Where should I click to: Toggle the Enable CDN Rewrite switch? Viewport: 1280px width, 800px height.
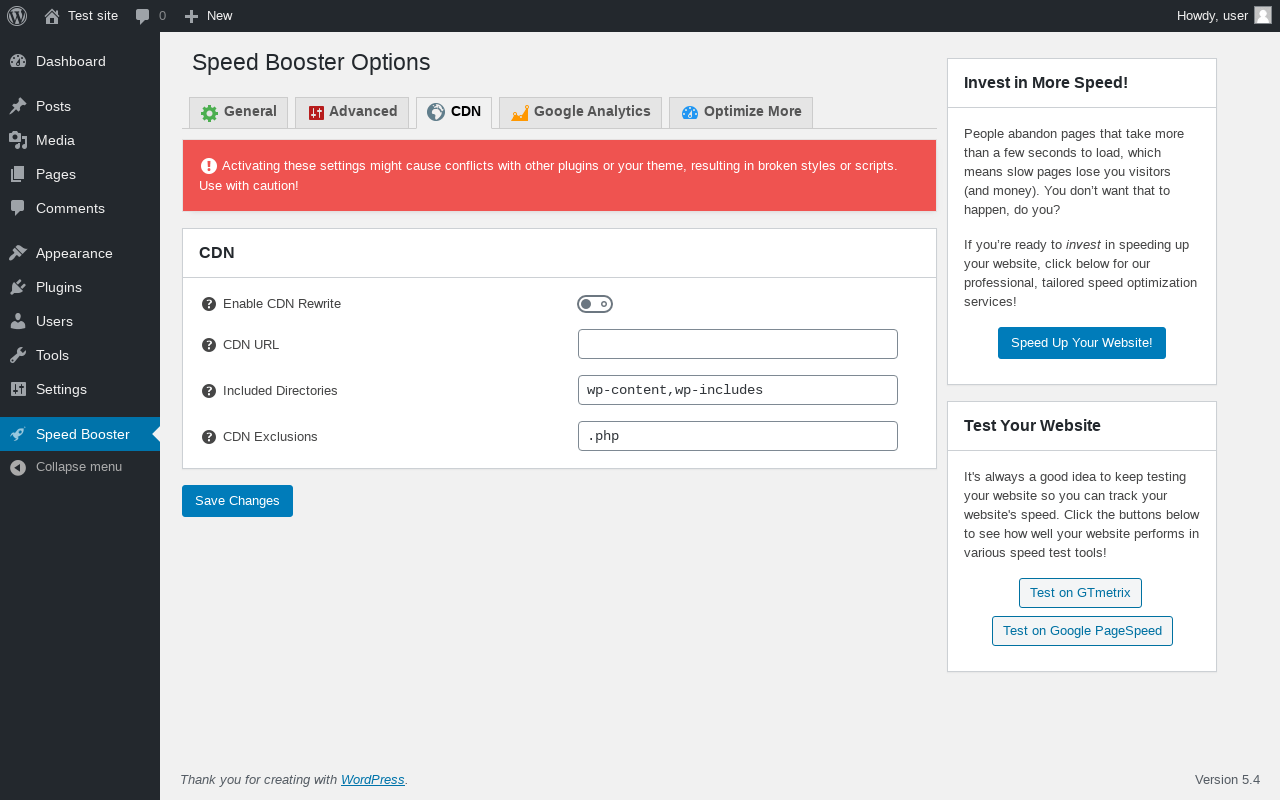point(595,304)
